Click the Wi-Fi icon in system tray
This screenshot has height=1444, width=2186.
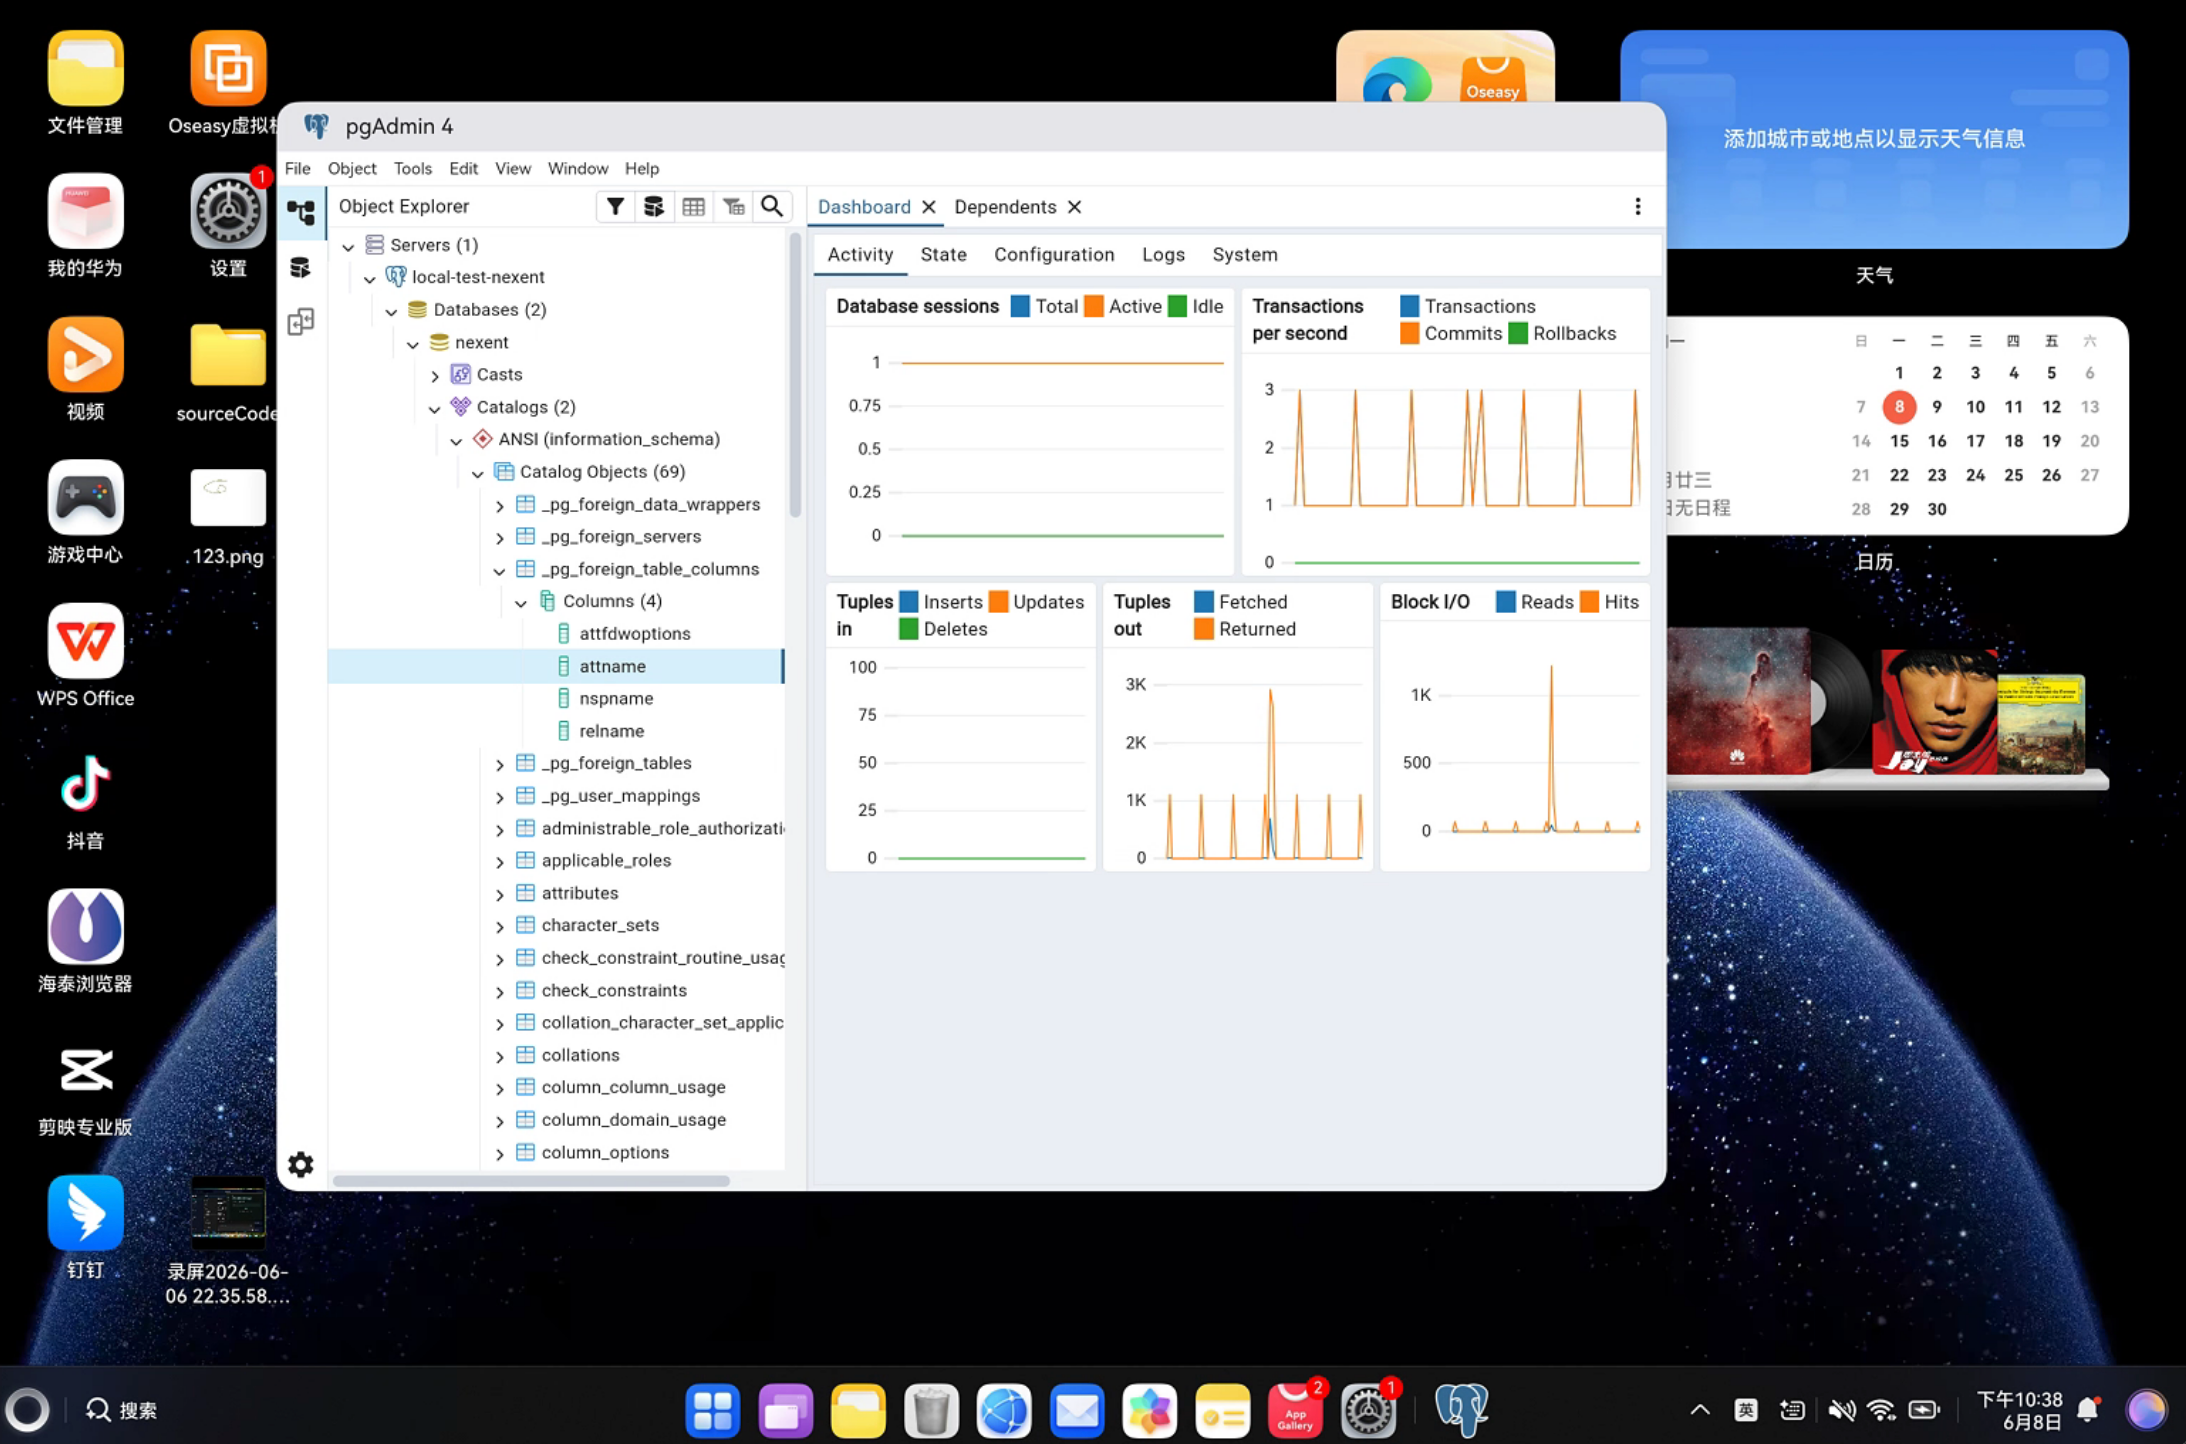pos(1881,1410)
